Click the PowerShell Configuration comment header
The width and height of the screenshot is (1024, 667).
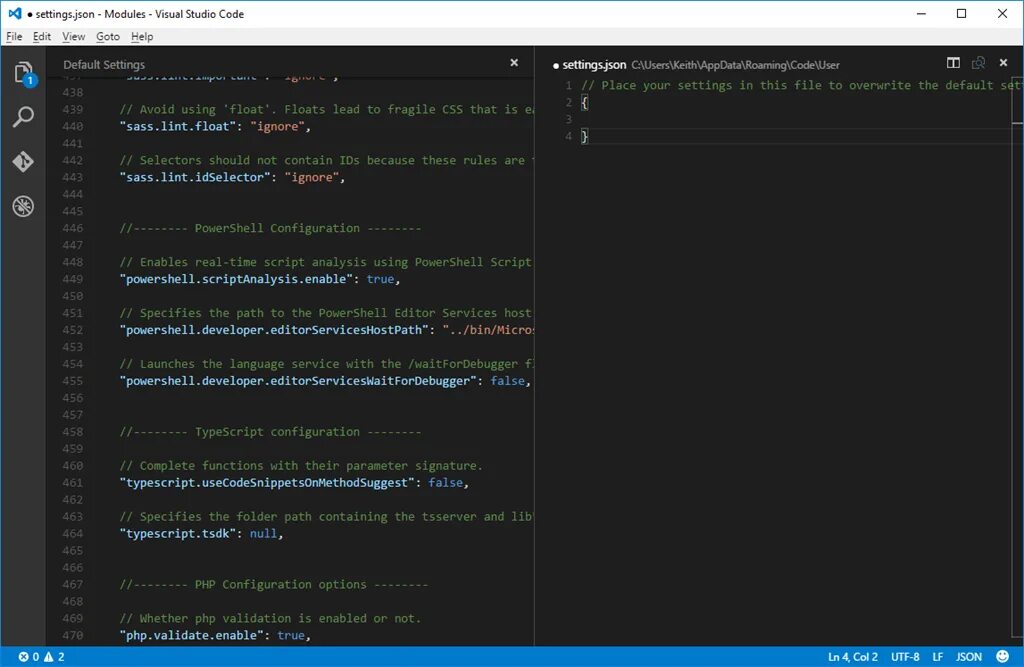click(270, 228)
